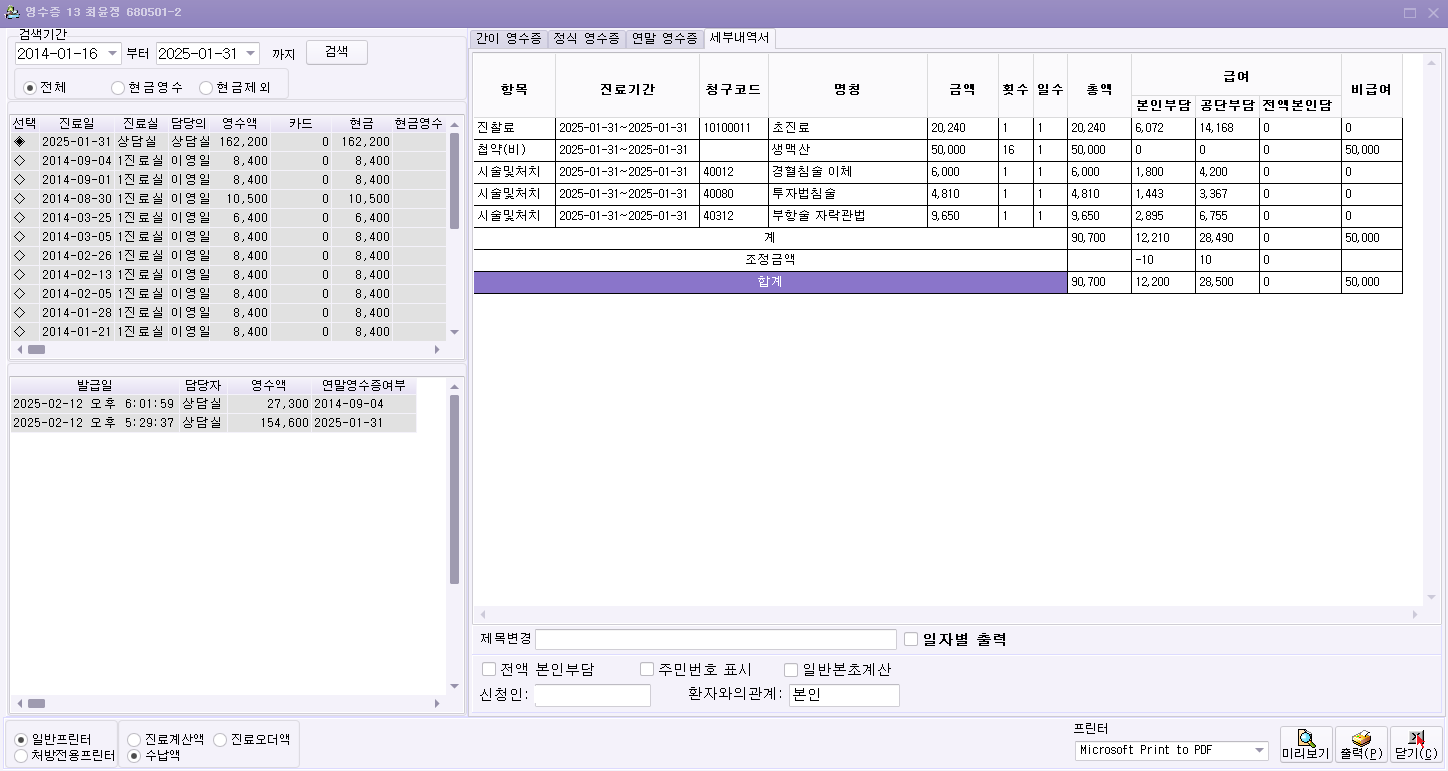The width and height of the screenshot is (1448, 771).
Task: Select the diamond marker for the 2014-09-04 row
Action: pos(19,161)
